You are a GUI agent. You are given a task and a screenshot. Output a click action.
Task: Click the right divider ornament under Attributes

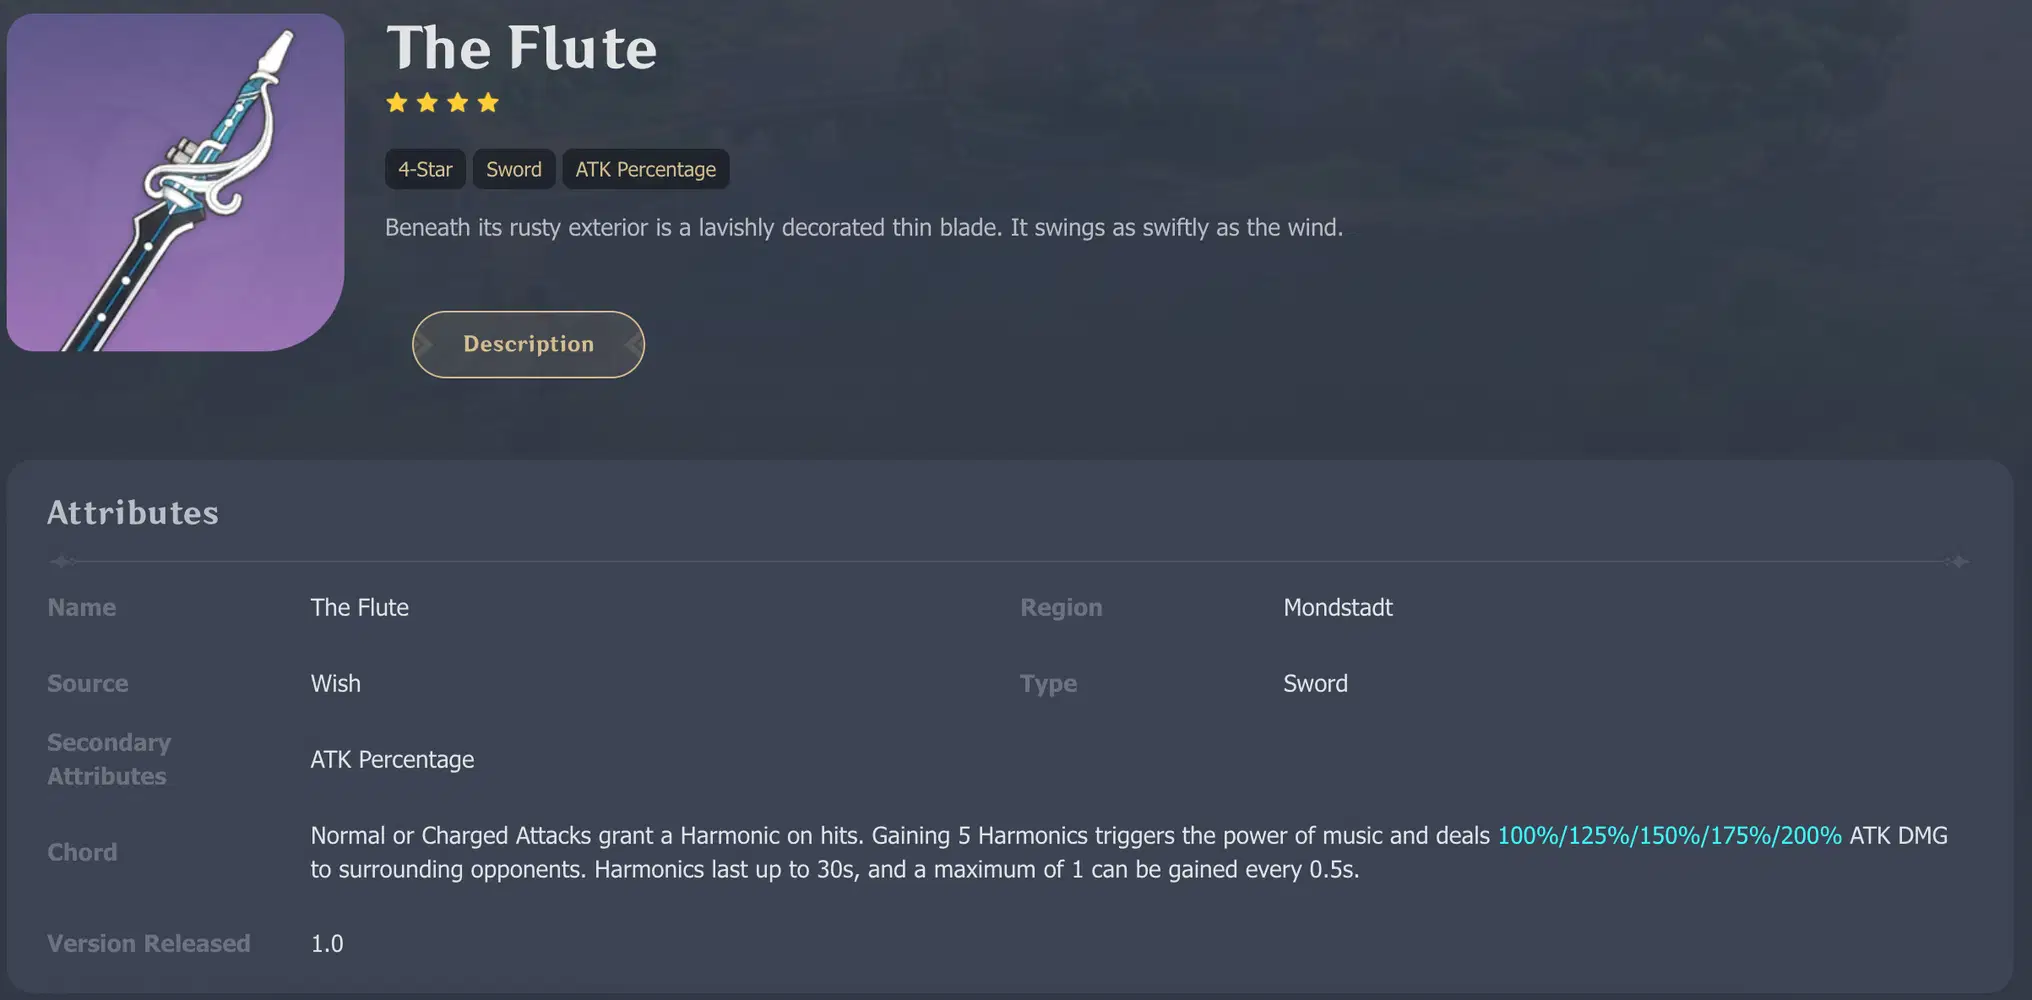tap(1959, 562)
